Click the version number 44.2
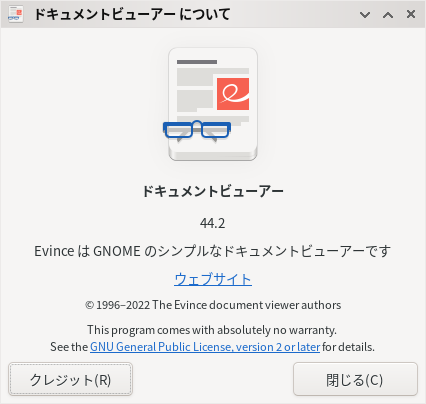This screenshot has width=426, height=404. [x=213, y=223]
